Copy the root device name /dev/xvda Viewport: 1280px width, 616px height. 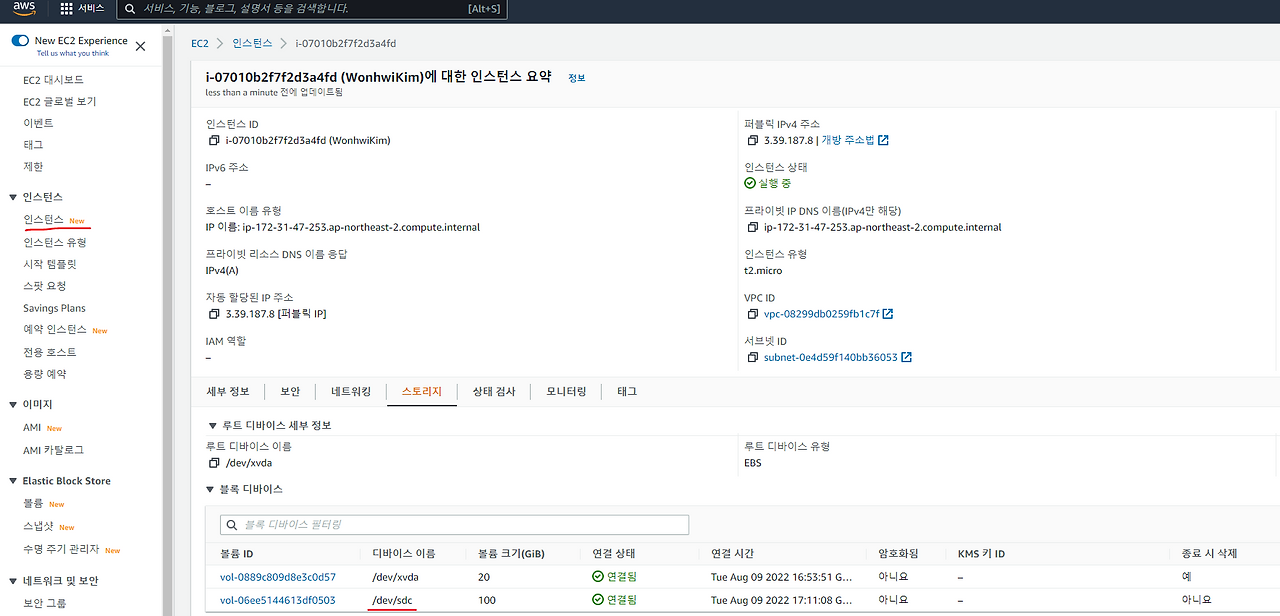[214, 463]
